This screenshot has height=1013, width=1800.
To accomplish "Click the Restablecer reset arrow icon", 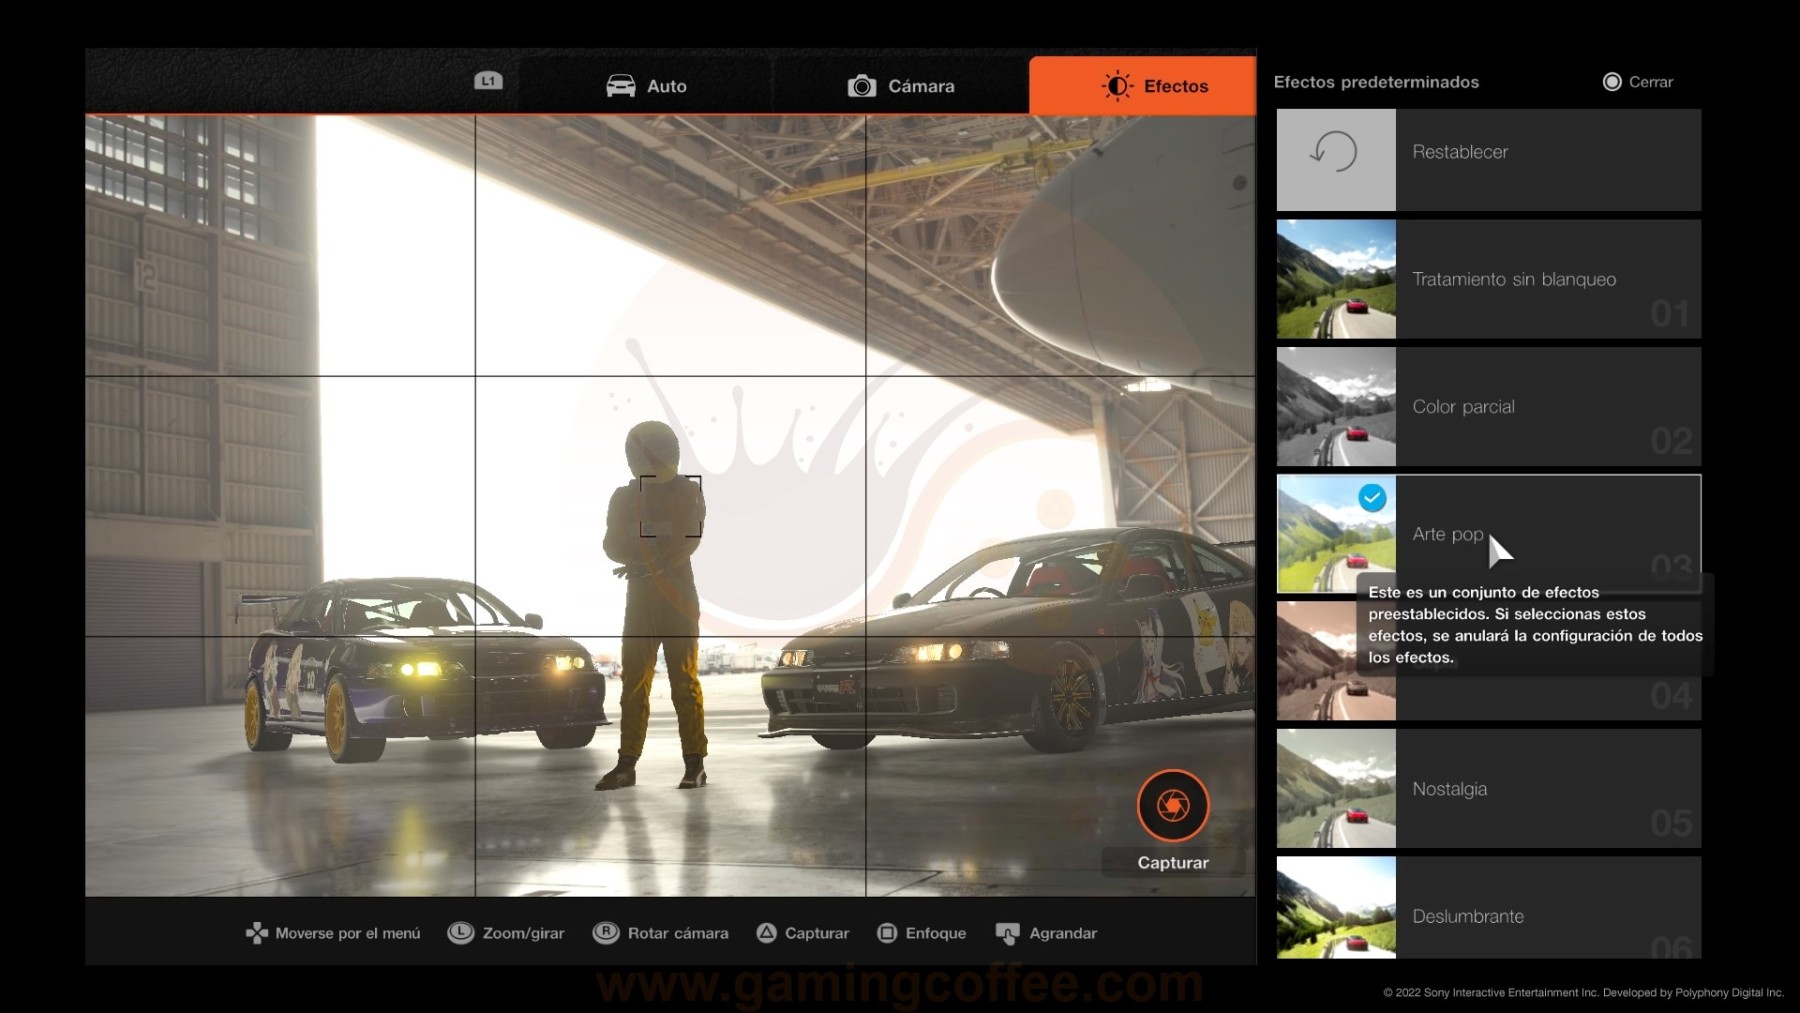I will coord(1335,152).
